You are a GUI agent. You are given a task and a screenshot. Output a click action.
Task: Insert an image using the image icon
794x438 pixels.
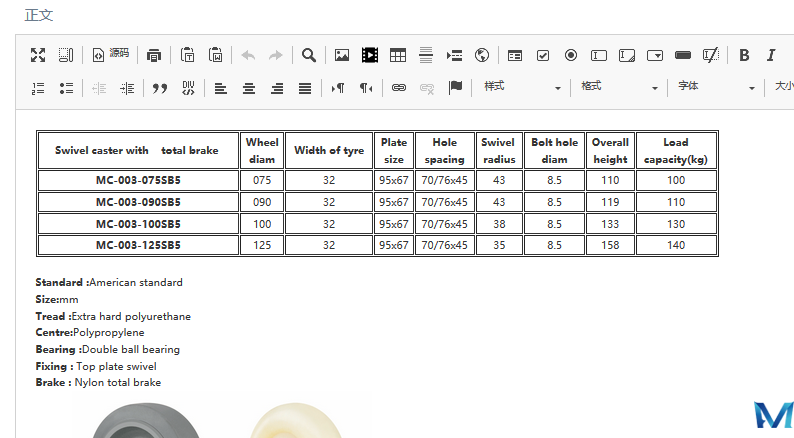click(342, 55)
